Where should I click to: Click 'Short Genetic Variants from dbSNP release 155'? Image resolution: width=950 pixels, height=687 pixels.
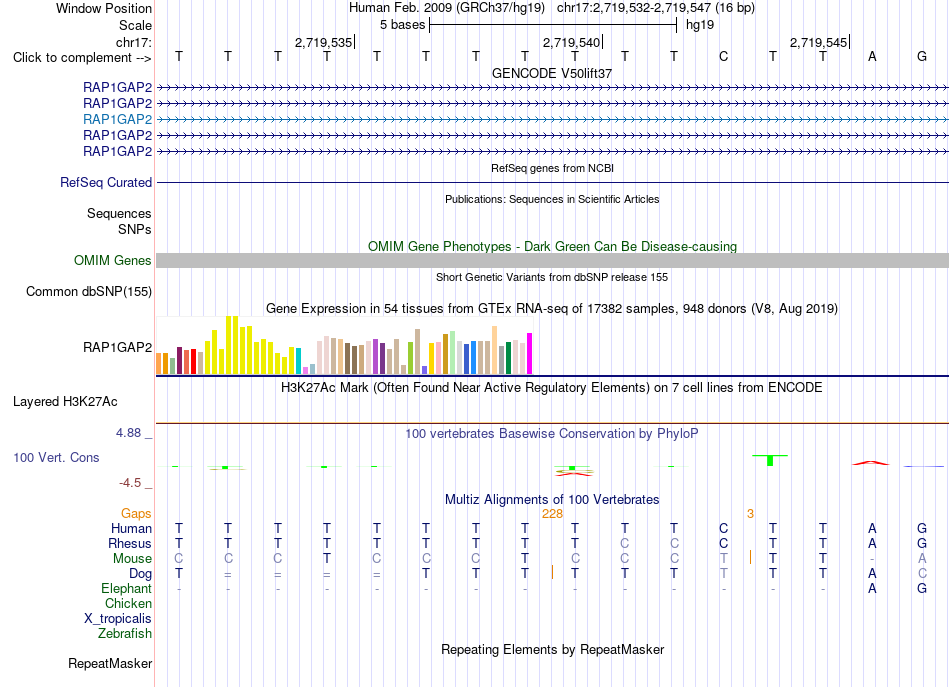(x=552, y=277)
